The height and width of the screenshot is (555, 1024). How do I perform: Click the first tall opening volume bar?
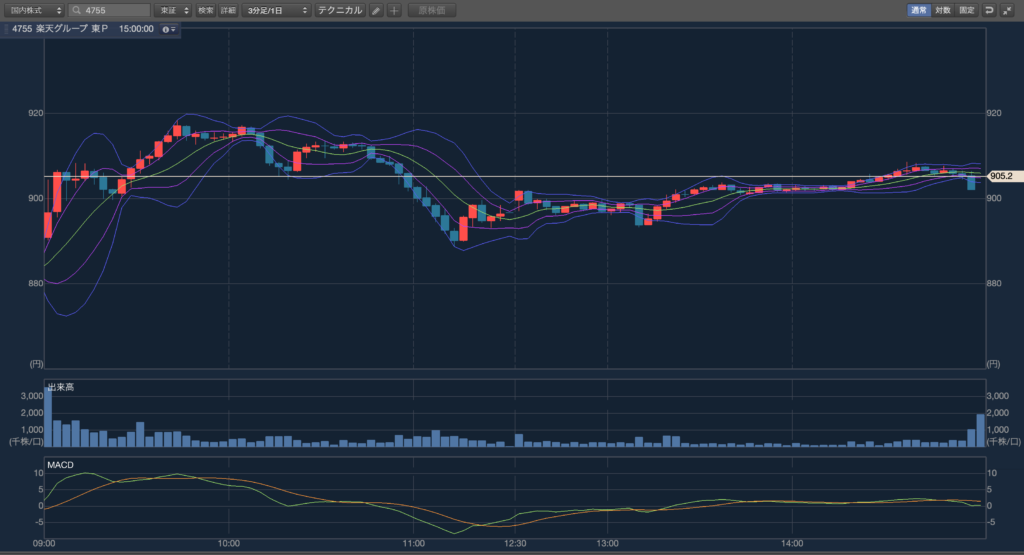48,417
